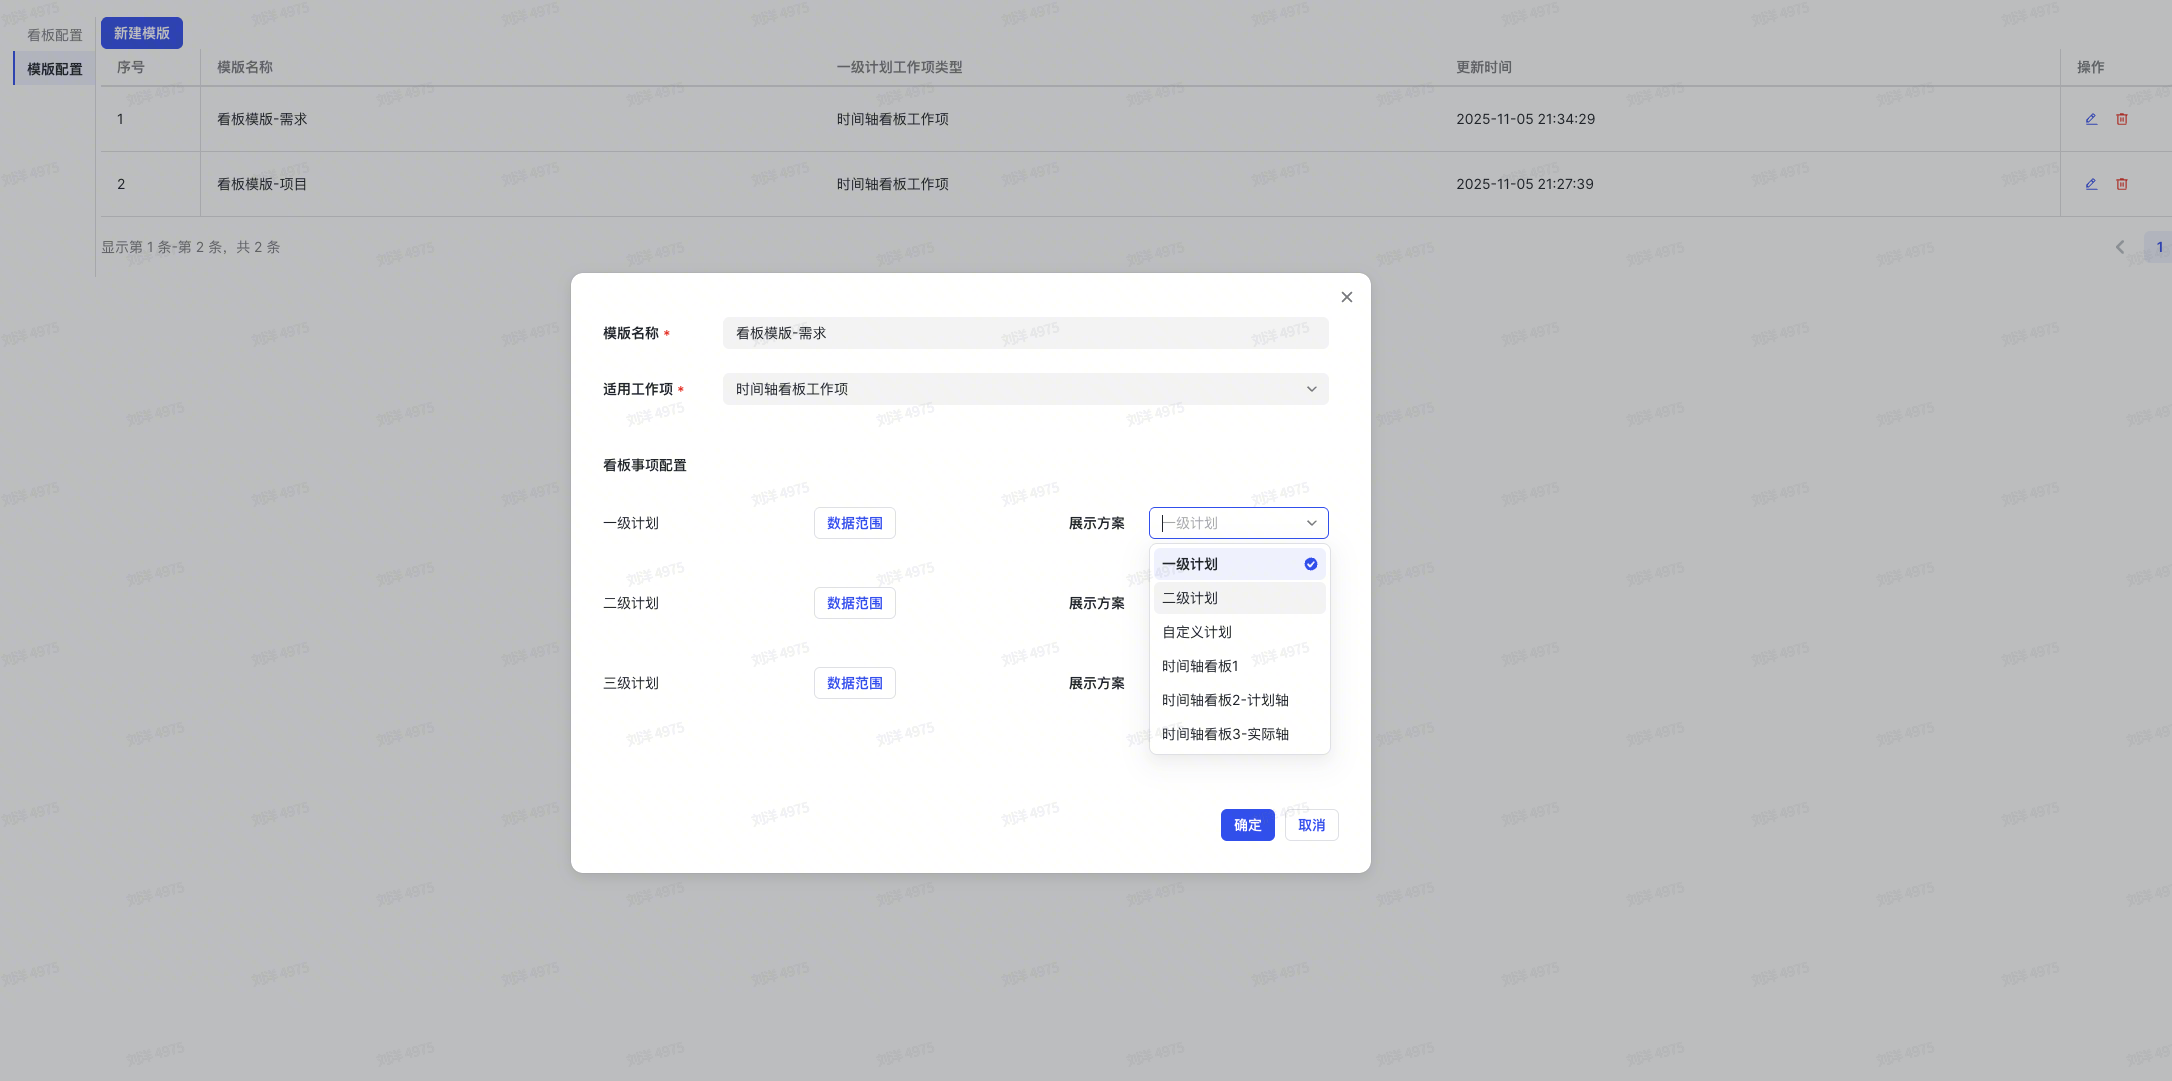Focus the 模版名称 input field
Image resolution: width=2172 pixels, height=1081 pixels.
(x=1026, y=333)
